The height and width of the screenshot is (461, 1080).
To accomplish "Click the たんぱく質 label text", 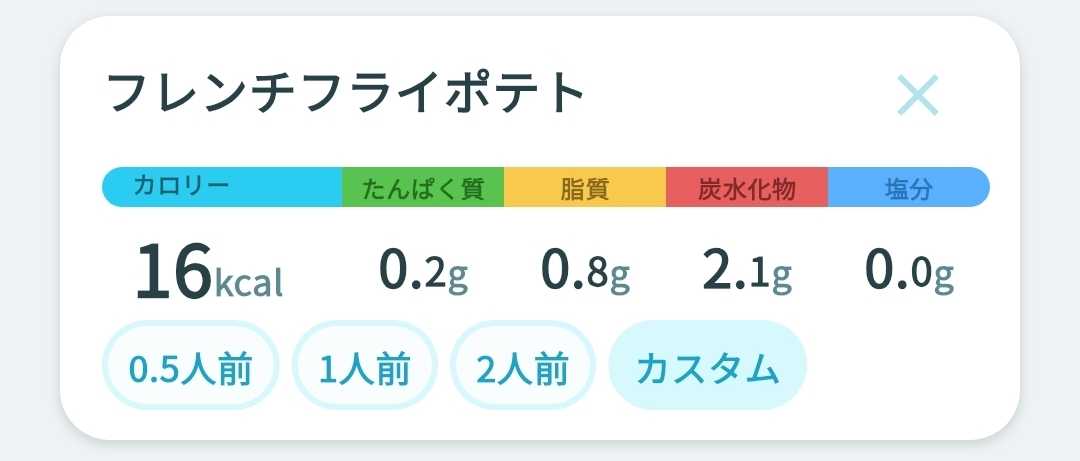I will pos(423,189).
